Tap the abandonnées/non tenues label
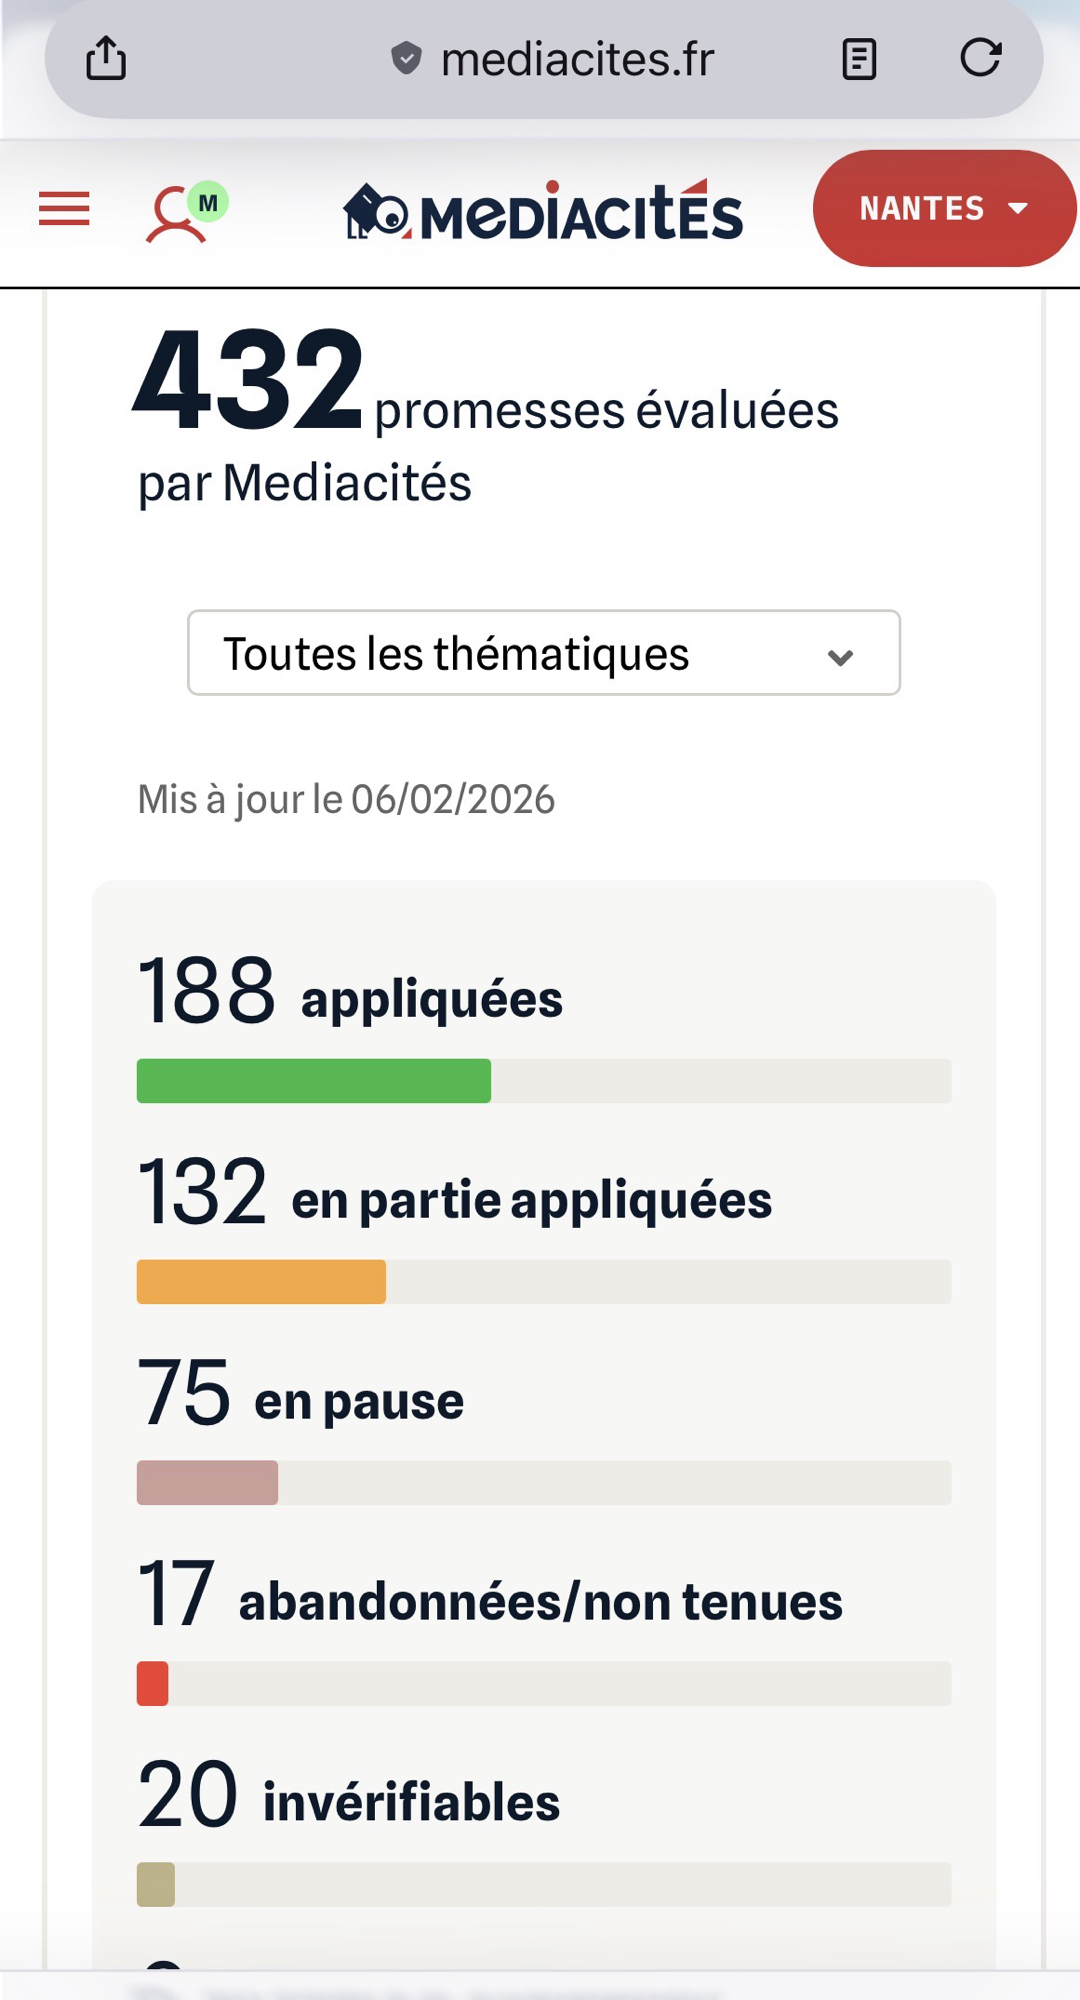The image size is (1080, 2000). click(540, 1601)
